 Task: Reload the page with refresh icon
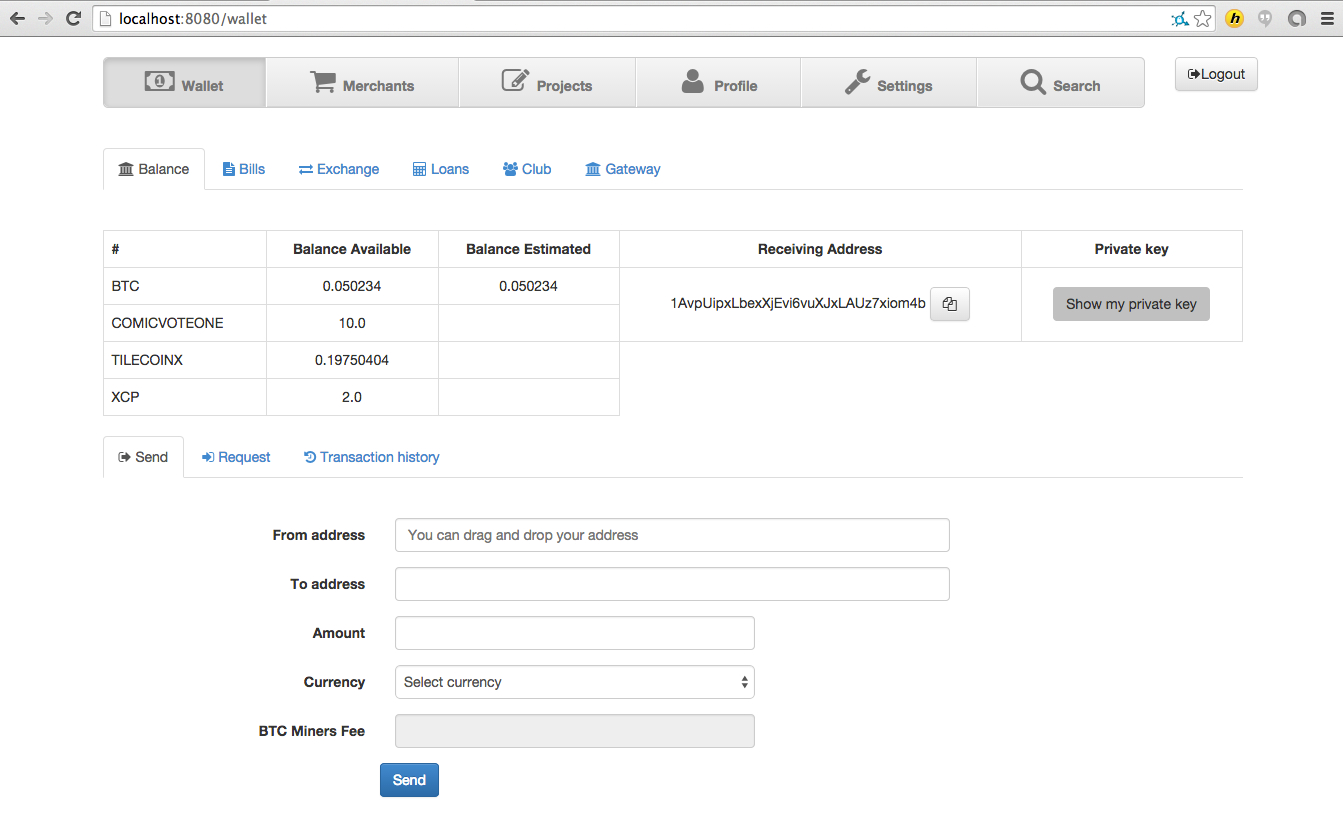(x=73, y=18)
